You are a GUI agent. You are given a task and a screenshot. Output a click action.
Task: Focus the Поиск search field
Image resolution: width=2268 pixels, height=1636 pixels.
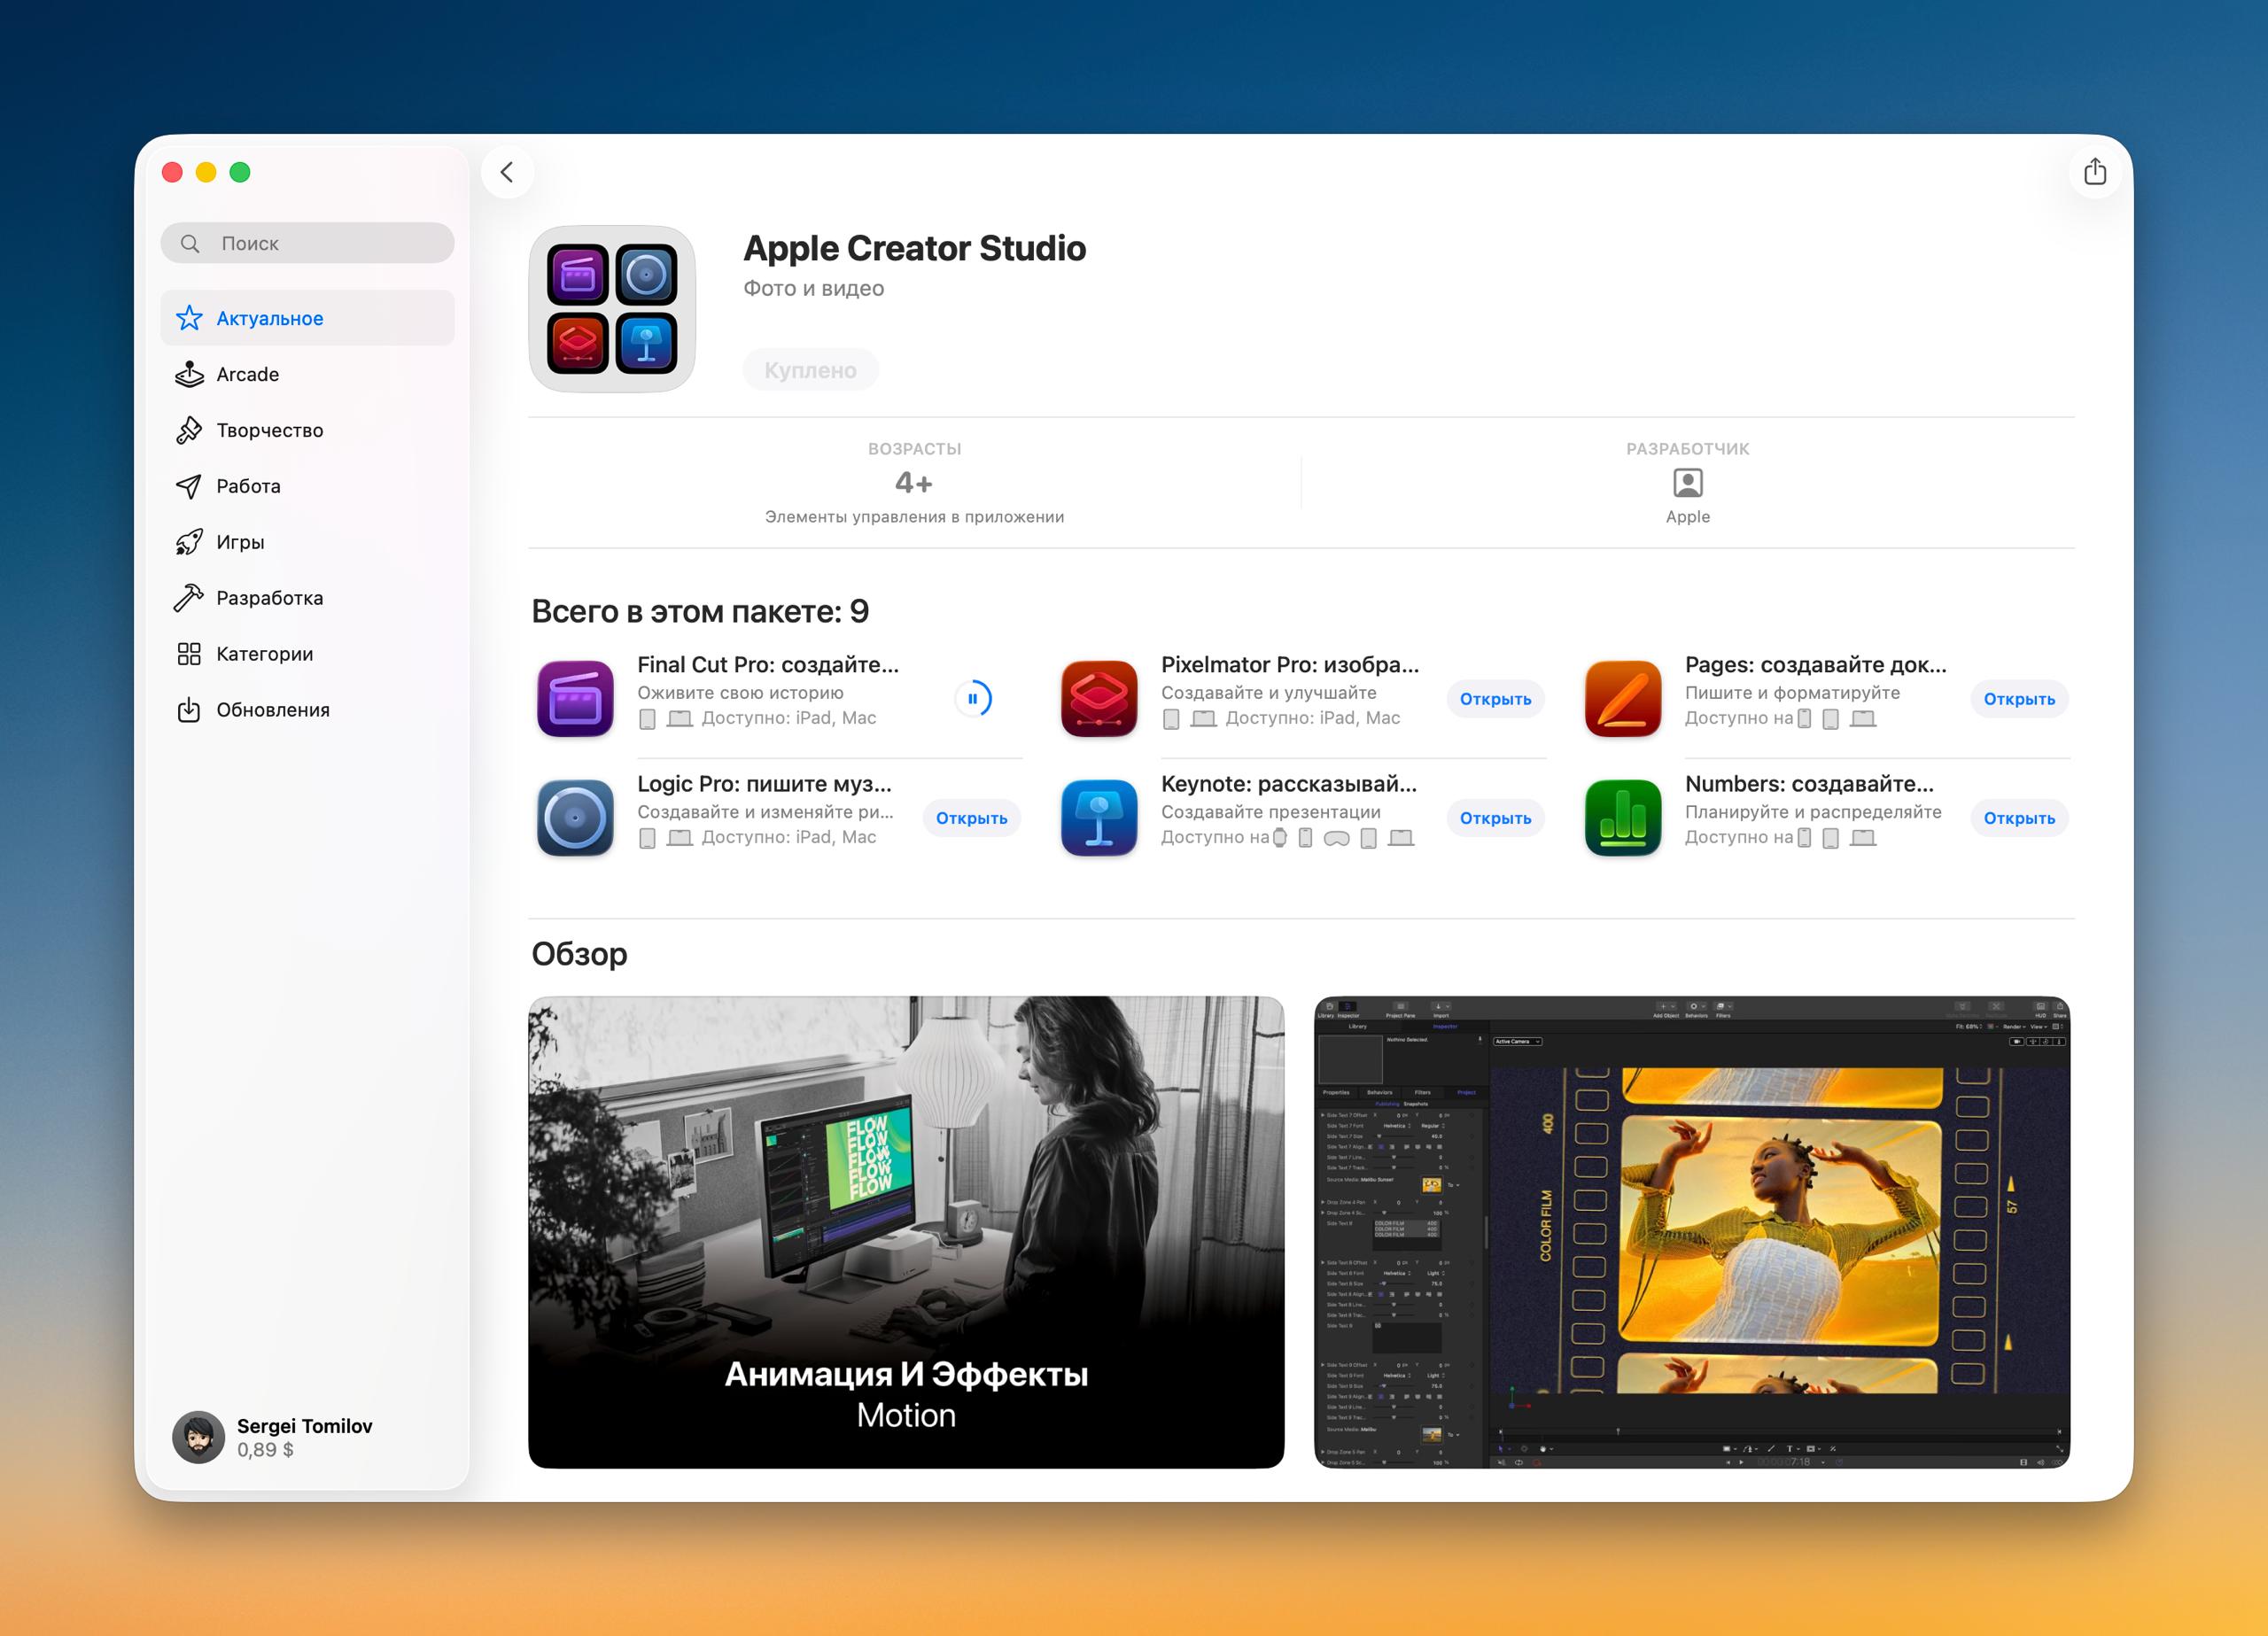point(307,243)
